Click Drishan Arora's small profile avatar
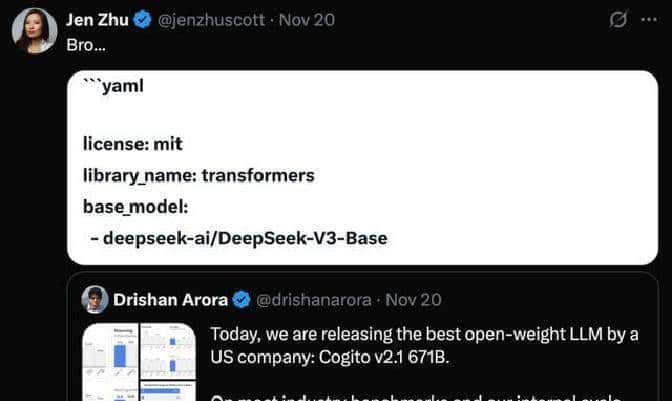Image resolution: width=672 pixels, height=401 pixels. tap(96, 299)
